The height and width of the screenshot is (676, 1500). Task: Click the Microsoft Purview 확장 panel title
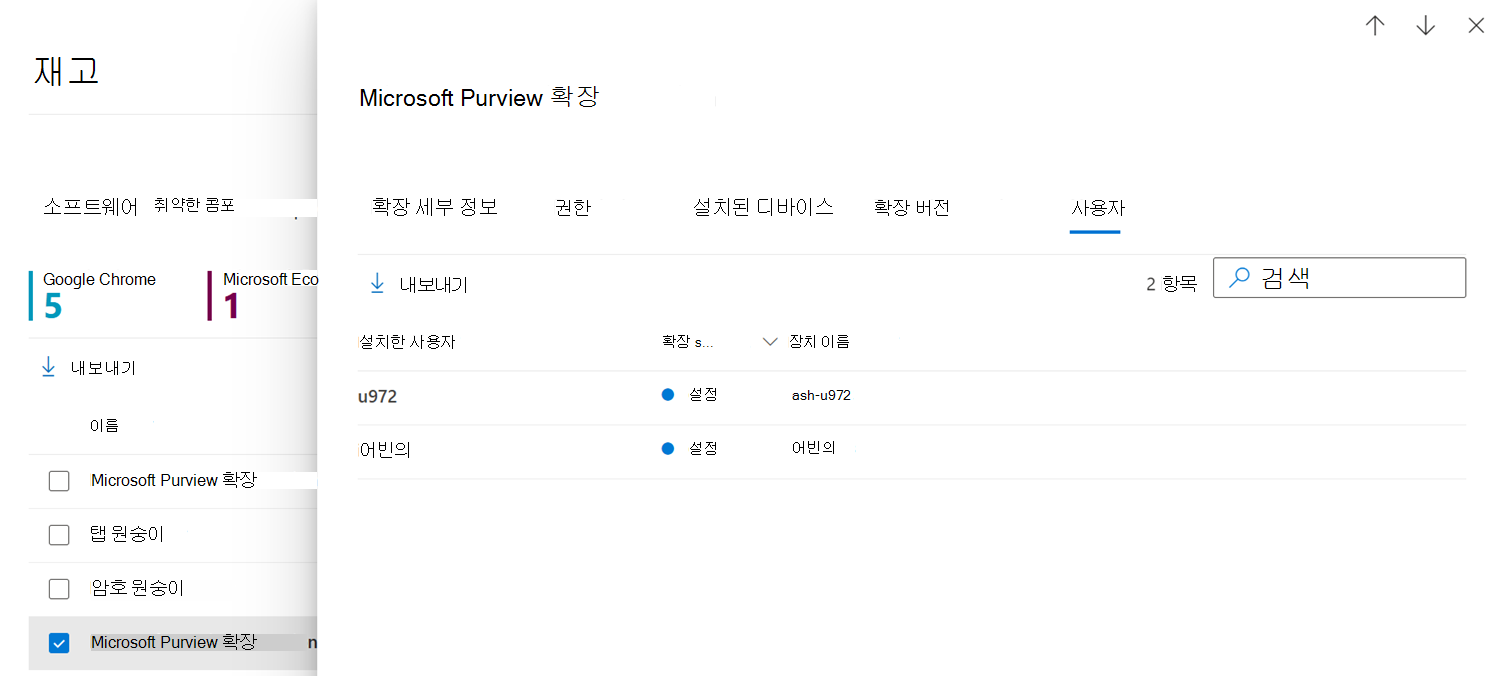tap(479, 97)
